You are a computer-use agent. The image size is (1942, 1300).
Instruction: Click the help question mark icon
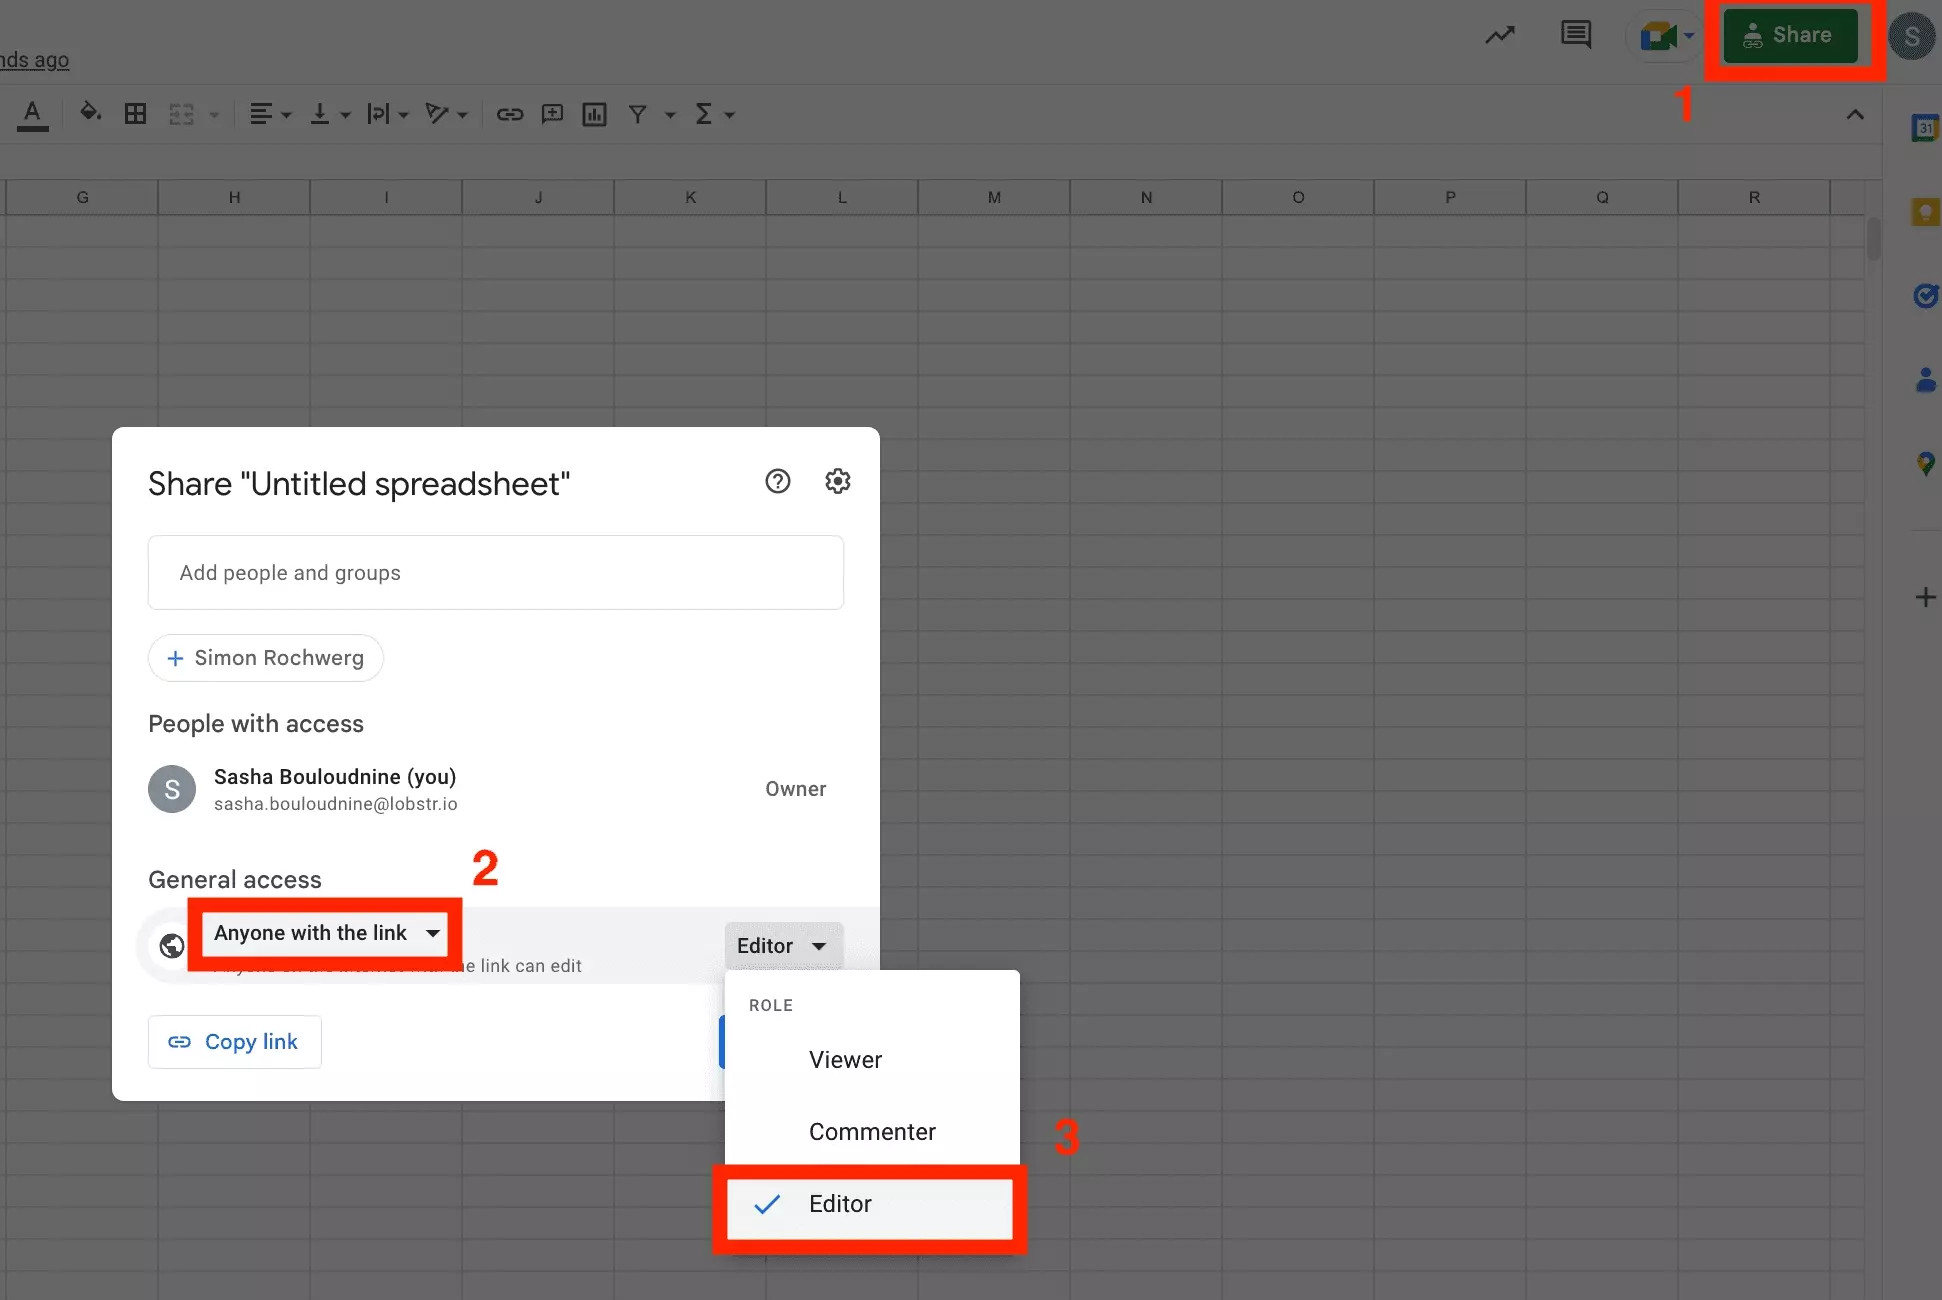click(x=777, y=481)
